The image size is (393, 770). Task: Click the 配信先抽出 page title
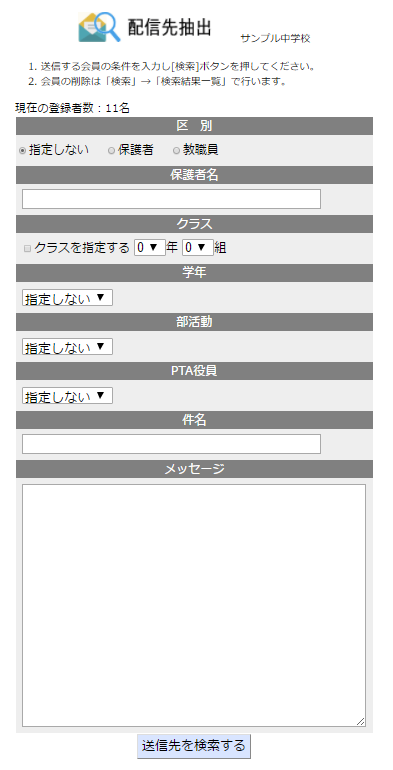coord(169,28)
